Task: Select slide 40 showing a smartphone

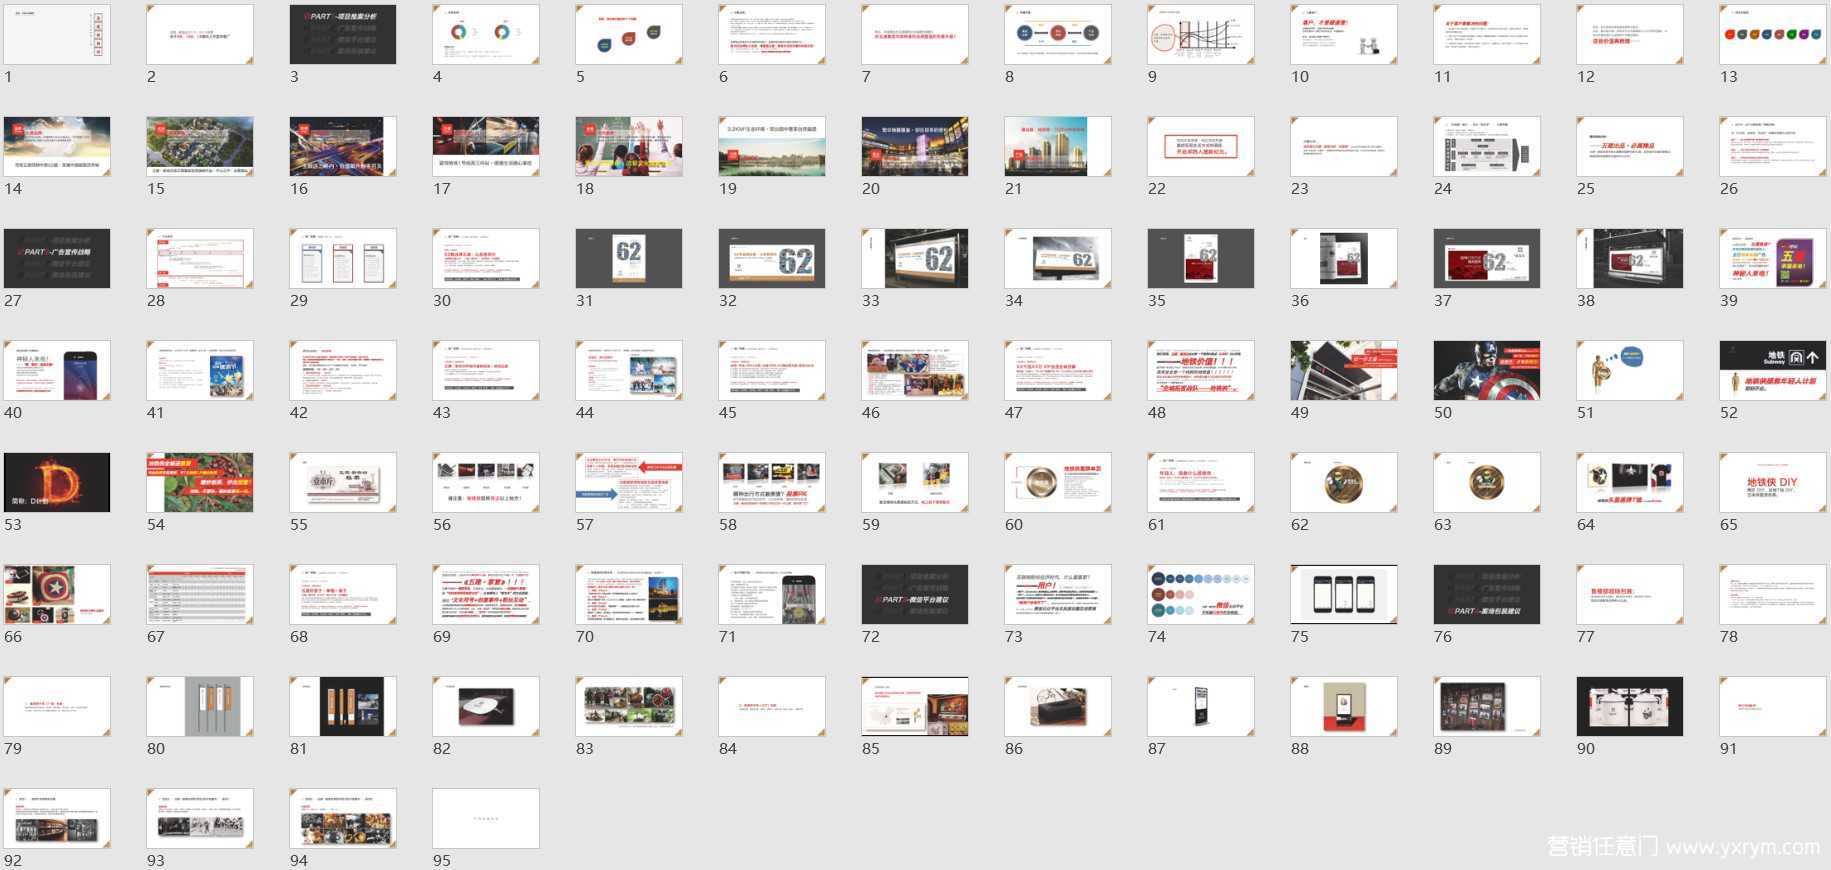Action: pyautogui.click(x=57, y=371)
